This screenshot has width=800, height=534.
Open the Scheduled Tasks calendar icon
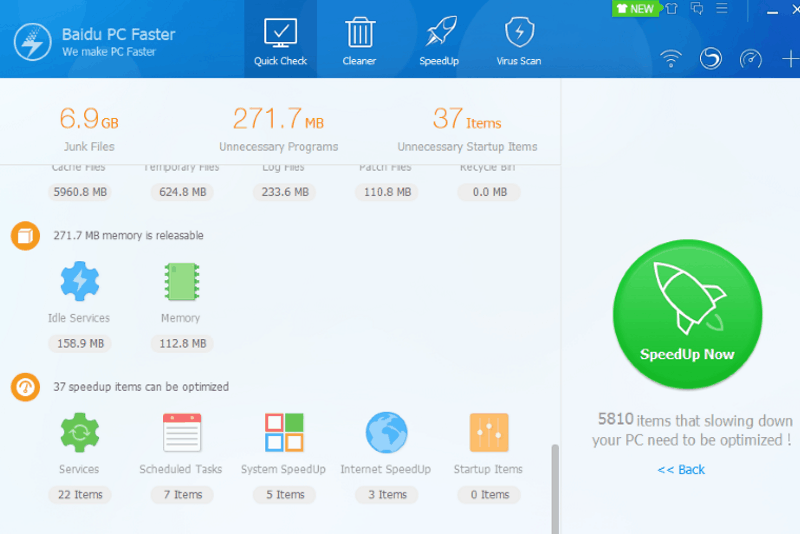pyautogui.click(x=182, y=433)
